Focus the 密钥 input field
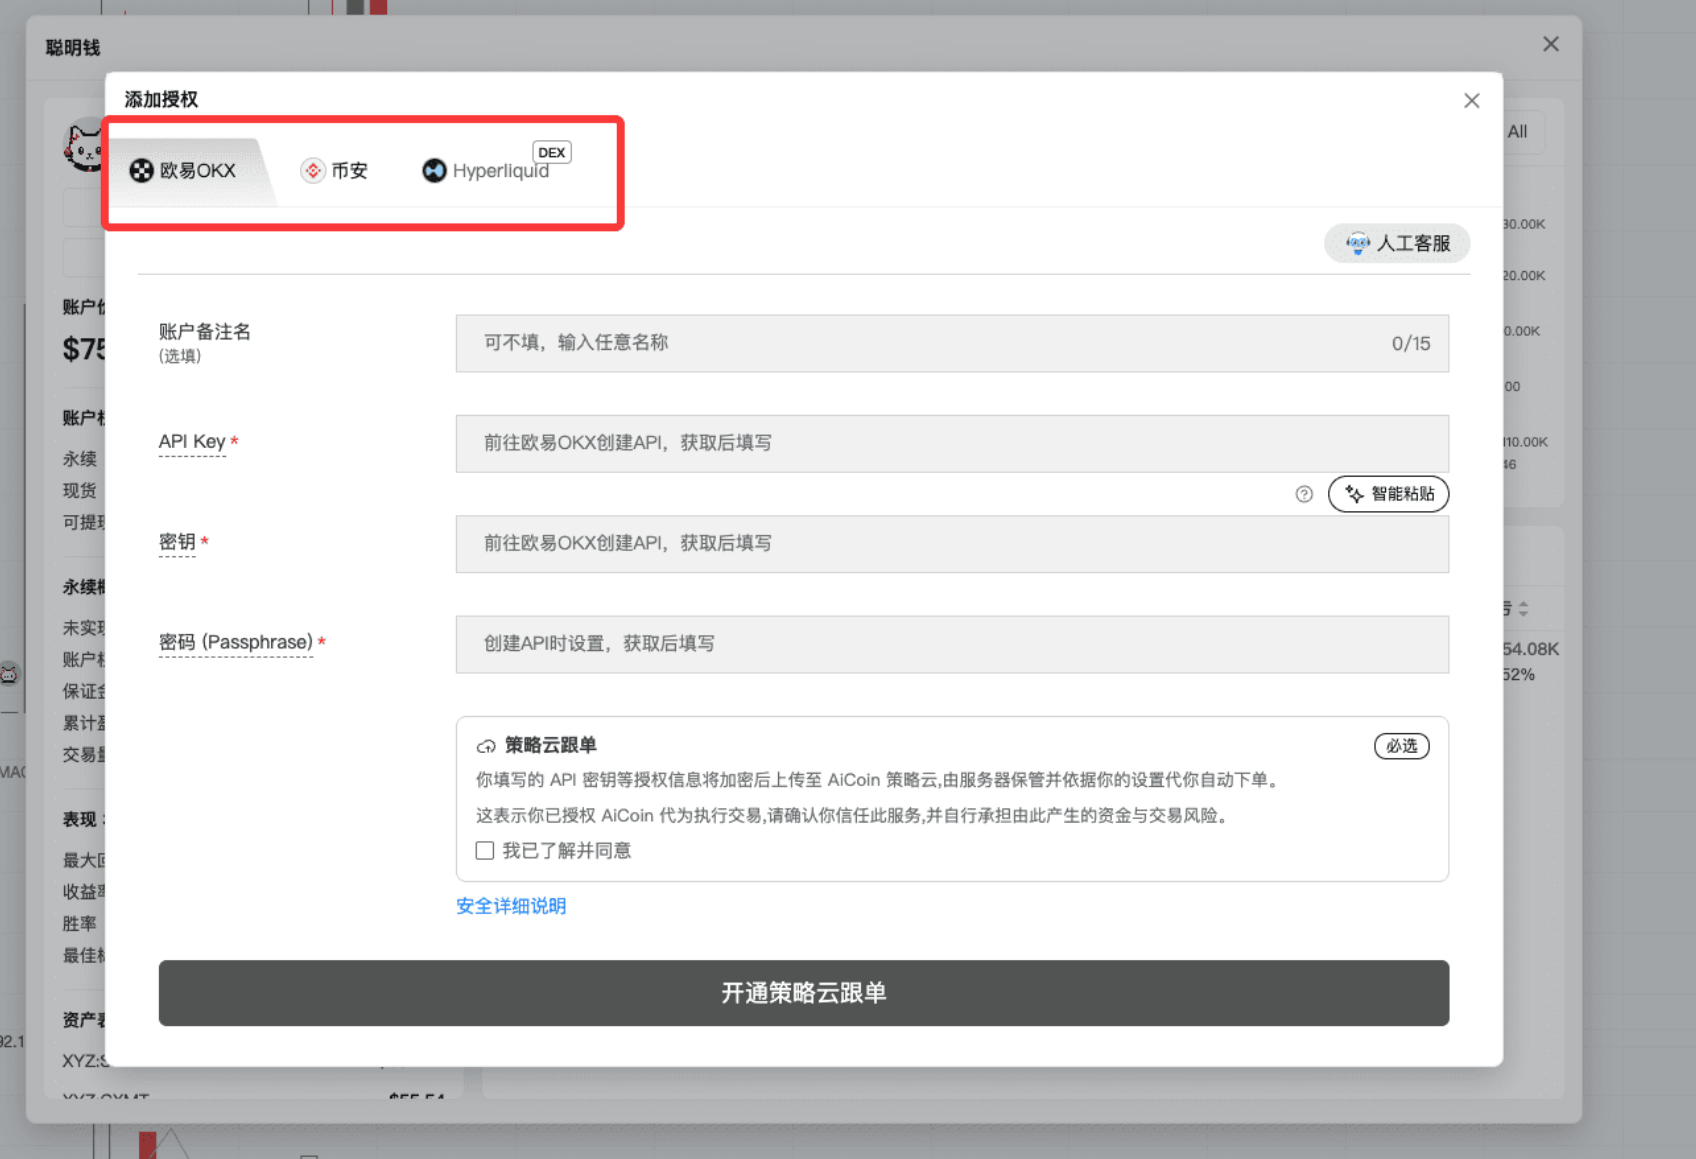The height and width of the screenshot is (1159, 1696). coord(952,543)
